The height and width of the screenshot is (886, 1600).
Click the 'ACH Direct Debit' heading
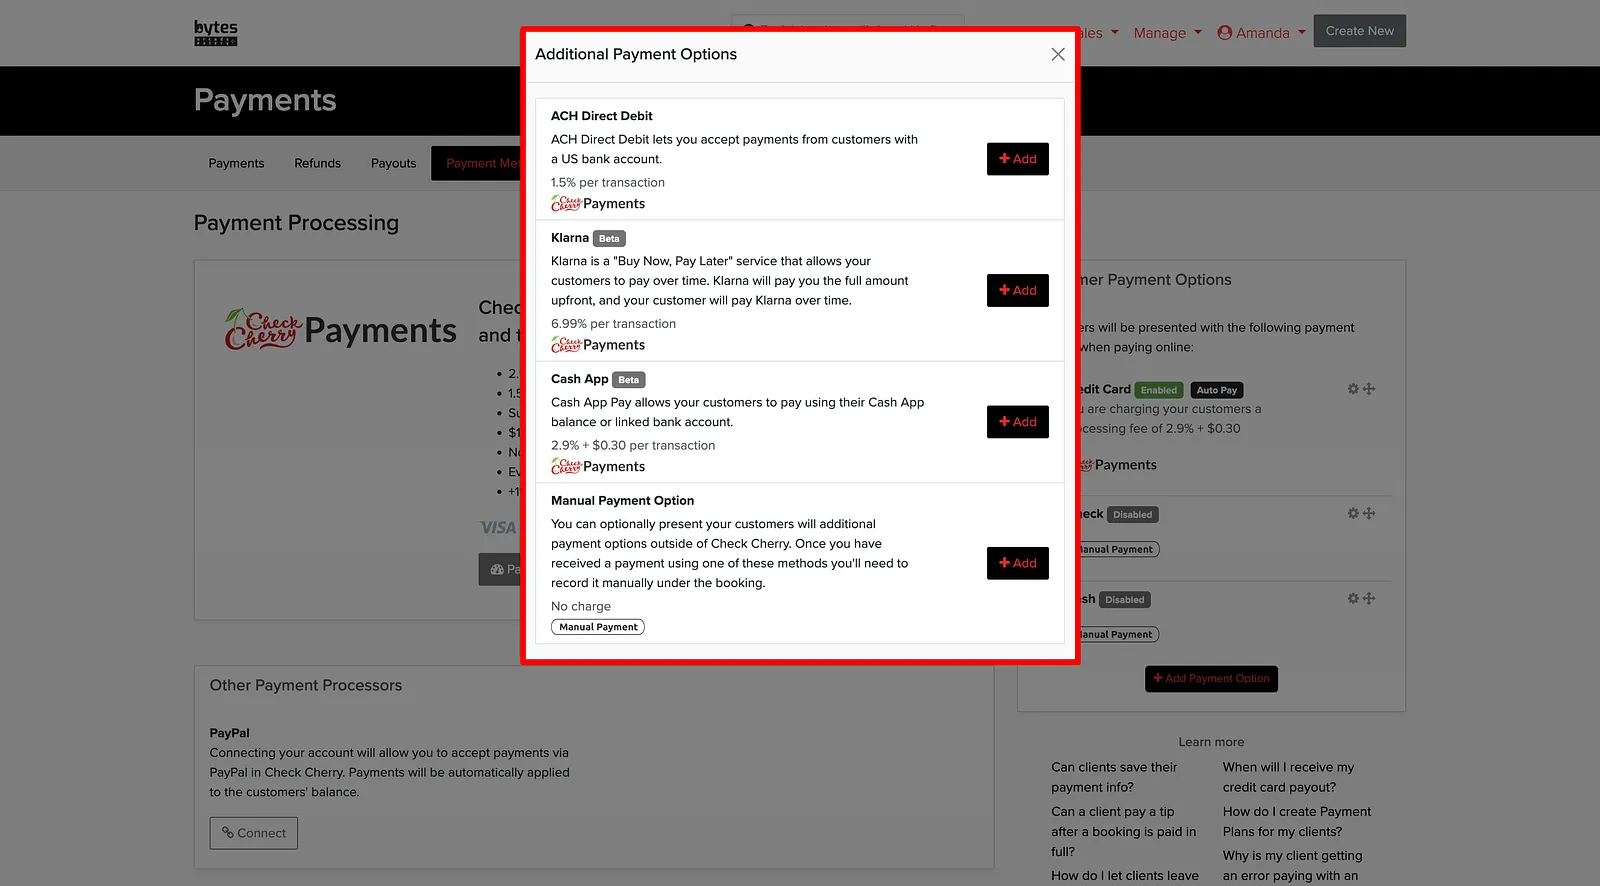[602, 116]
